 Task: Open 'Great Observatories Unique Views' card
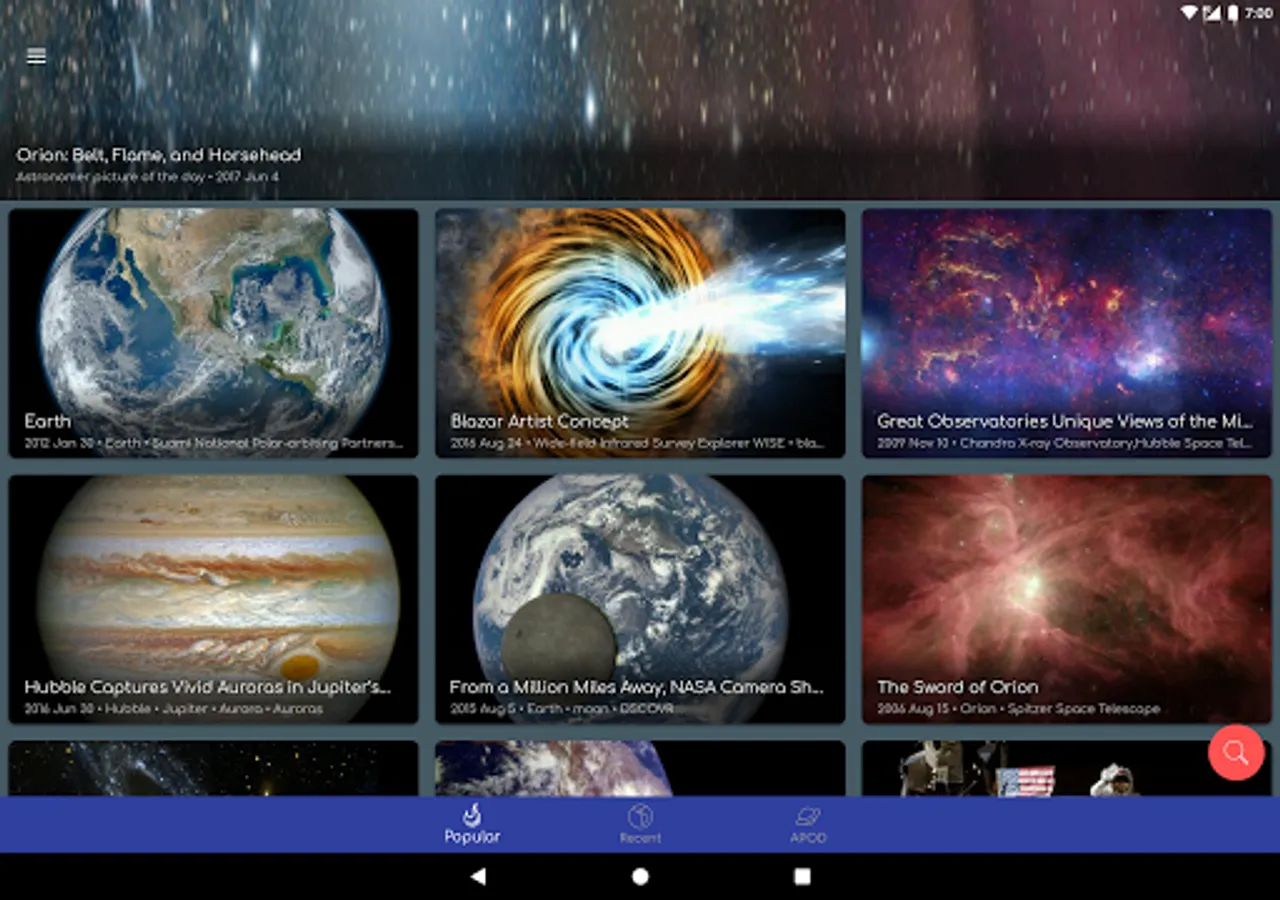[x=1066, y=333]
